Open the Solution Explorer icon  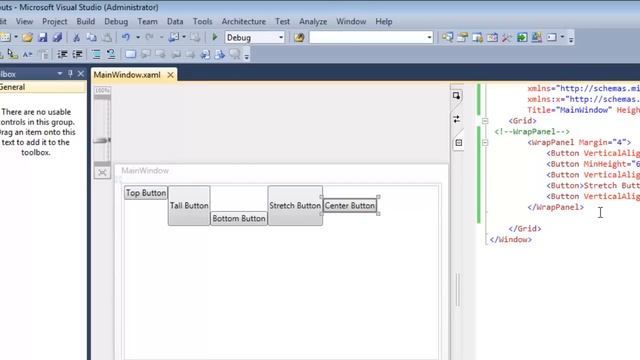(x=447, y=38)
